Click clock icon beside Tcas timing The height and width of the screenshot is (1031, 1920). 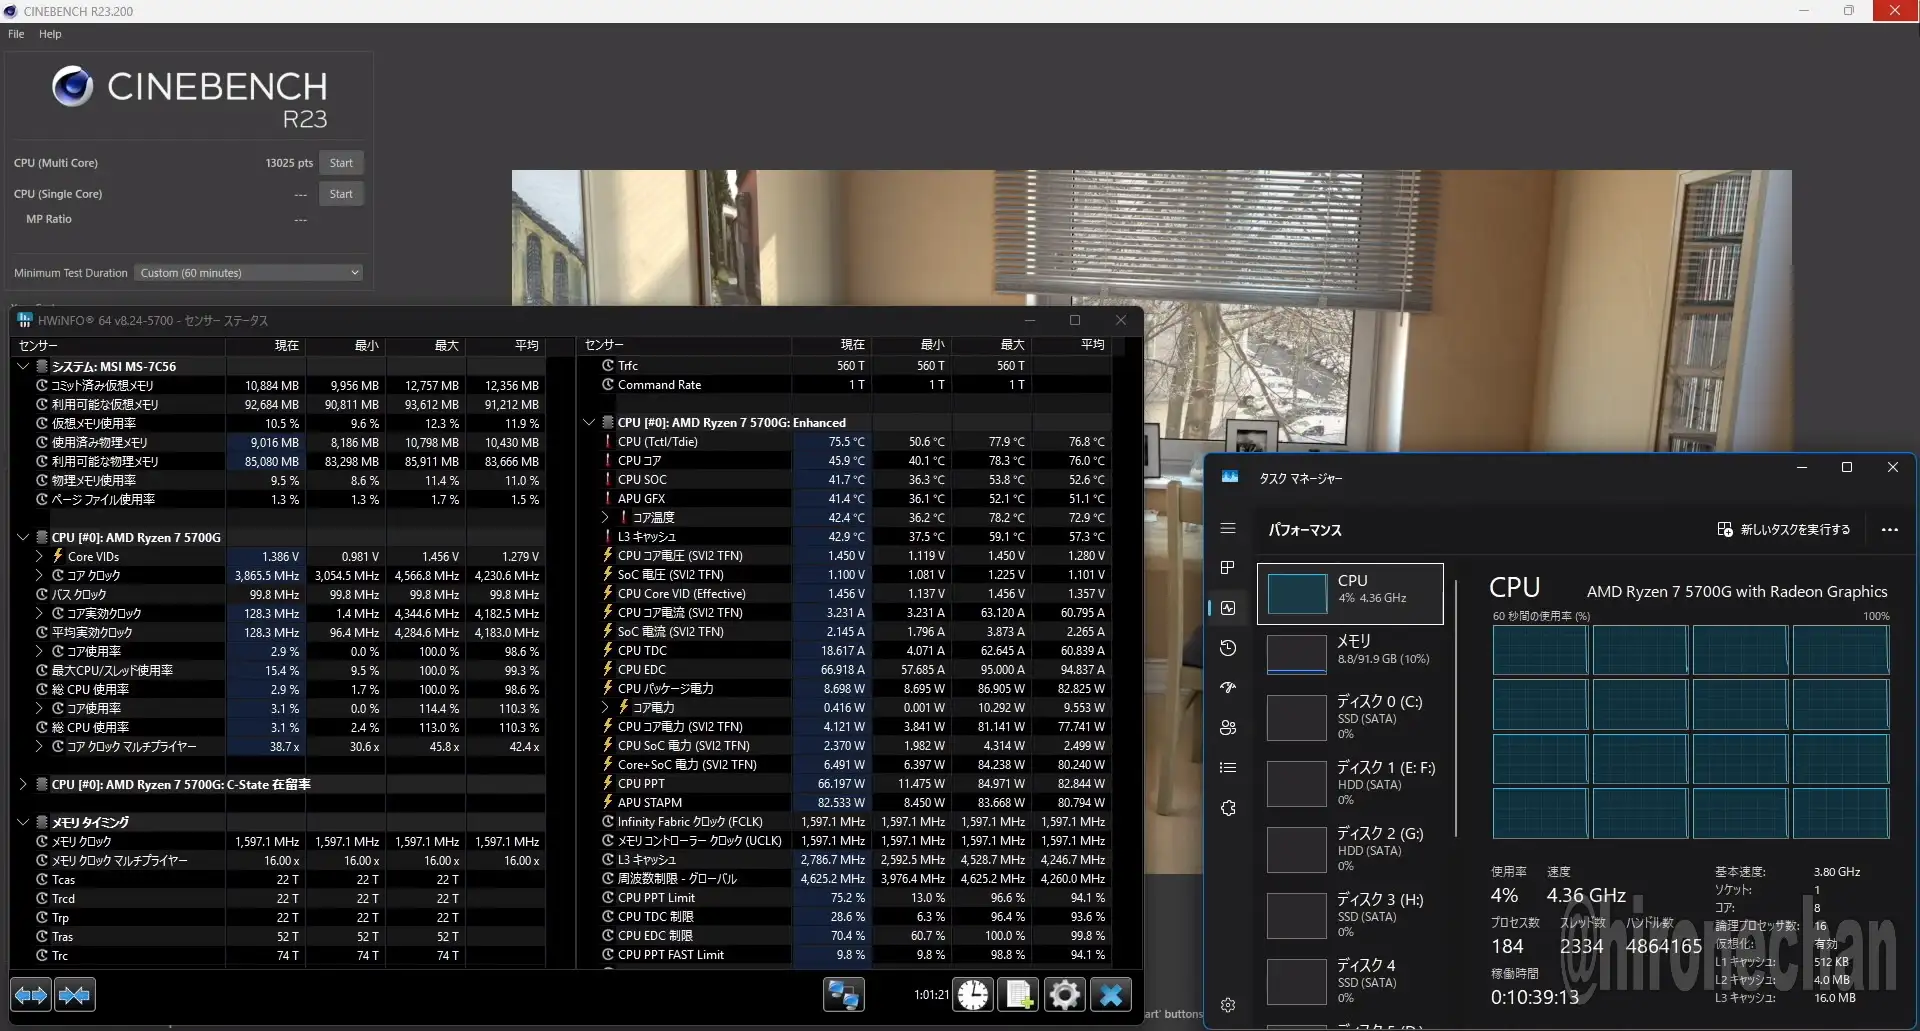tap(42, 880)
